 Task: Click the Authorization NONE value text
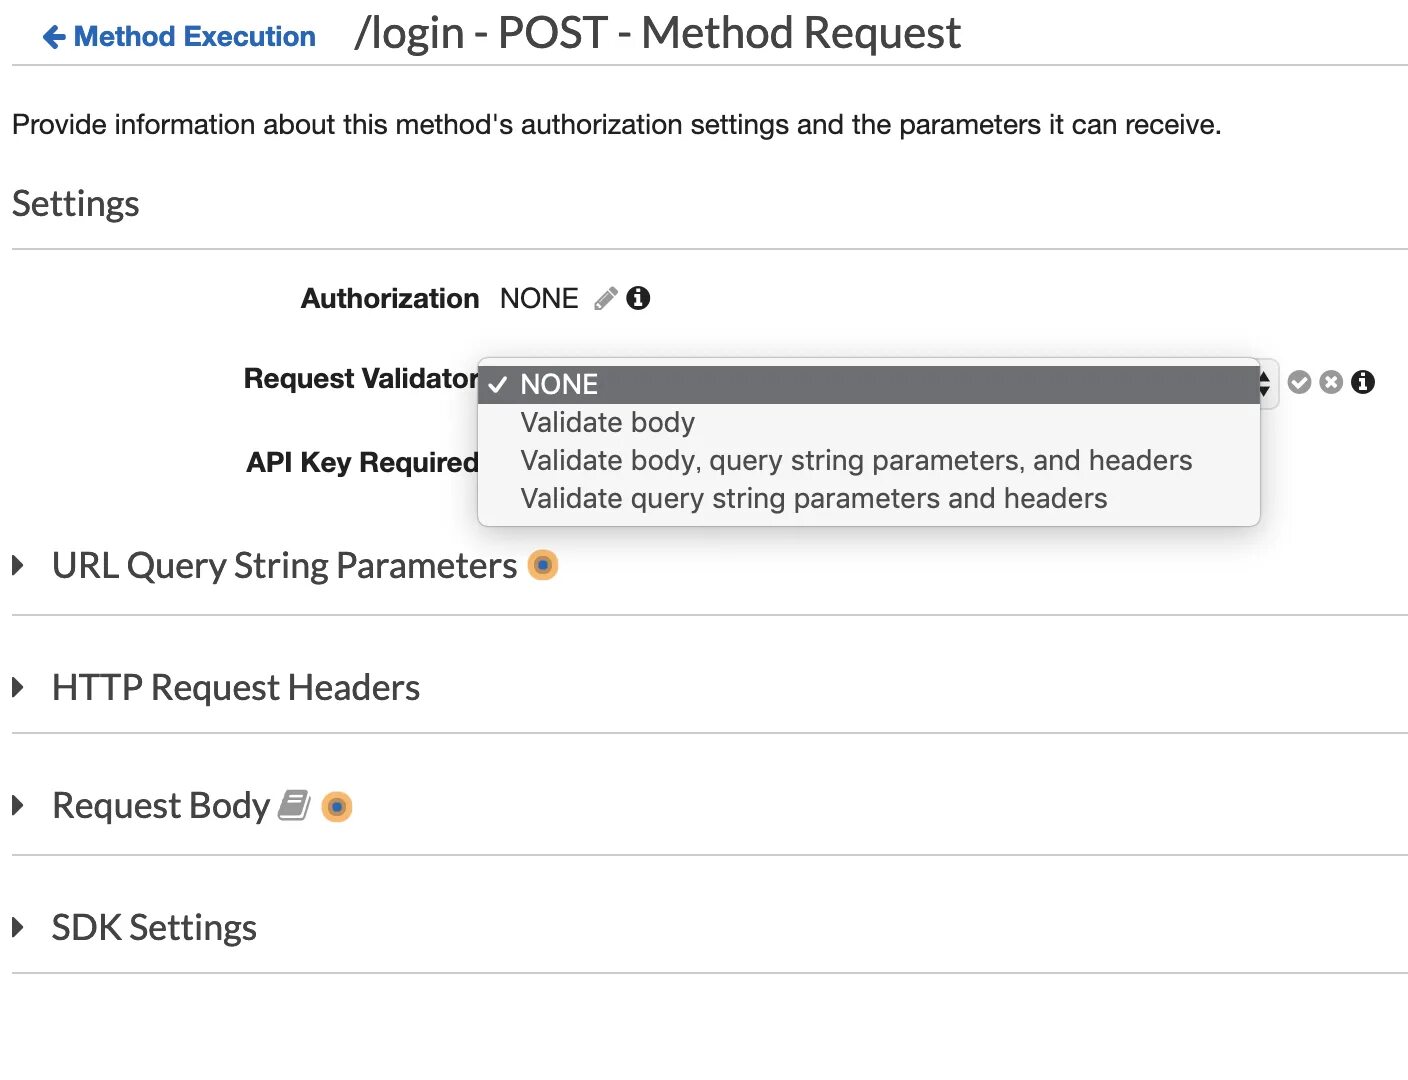click(539, 298)
